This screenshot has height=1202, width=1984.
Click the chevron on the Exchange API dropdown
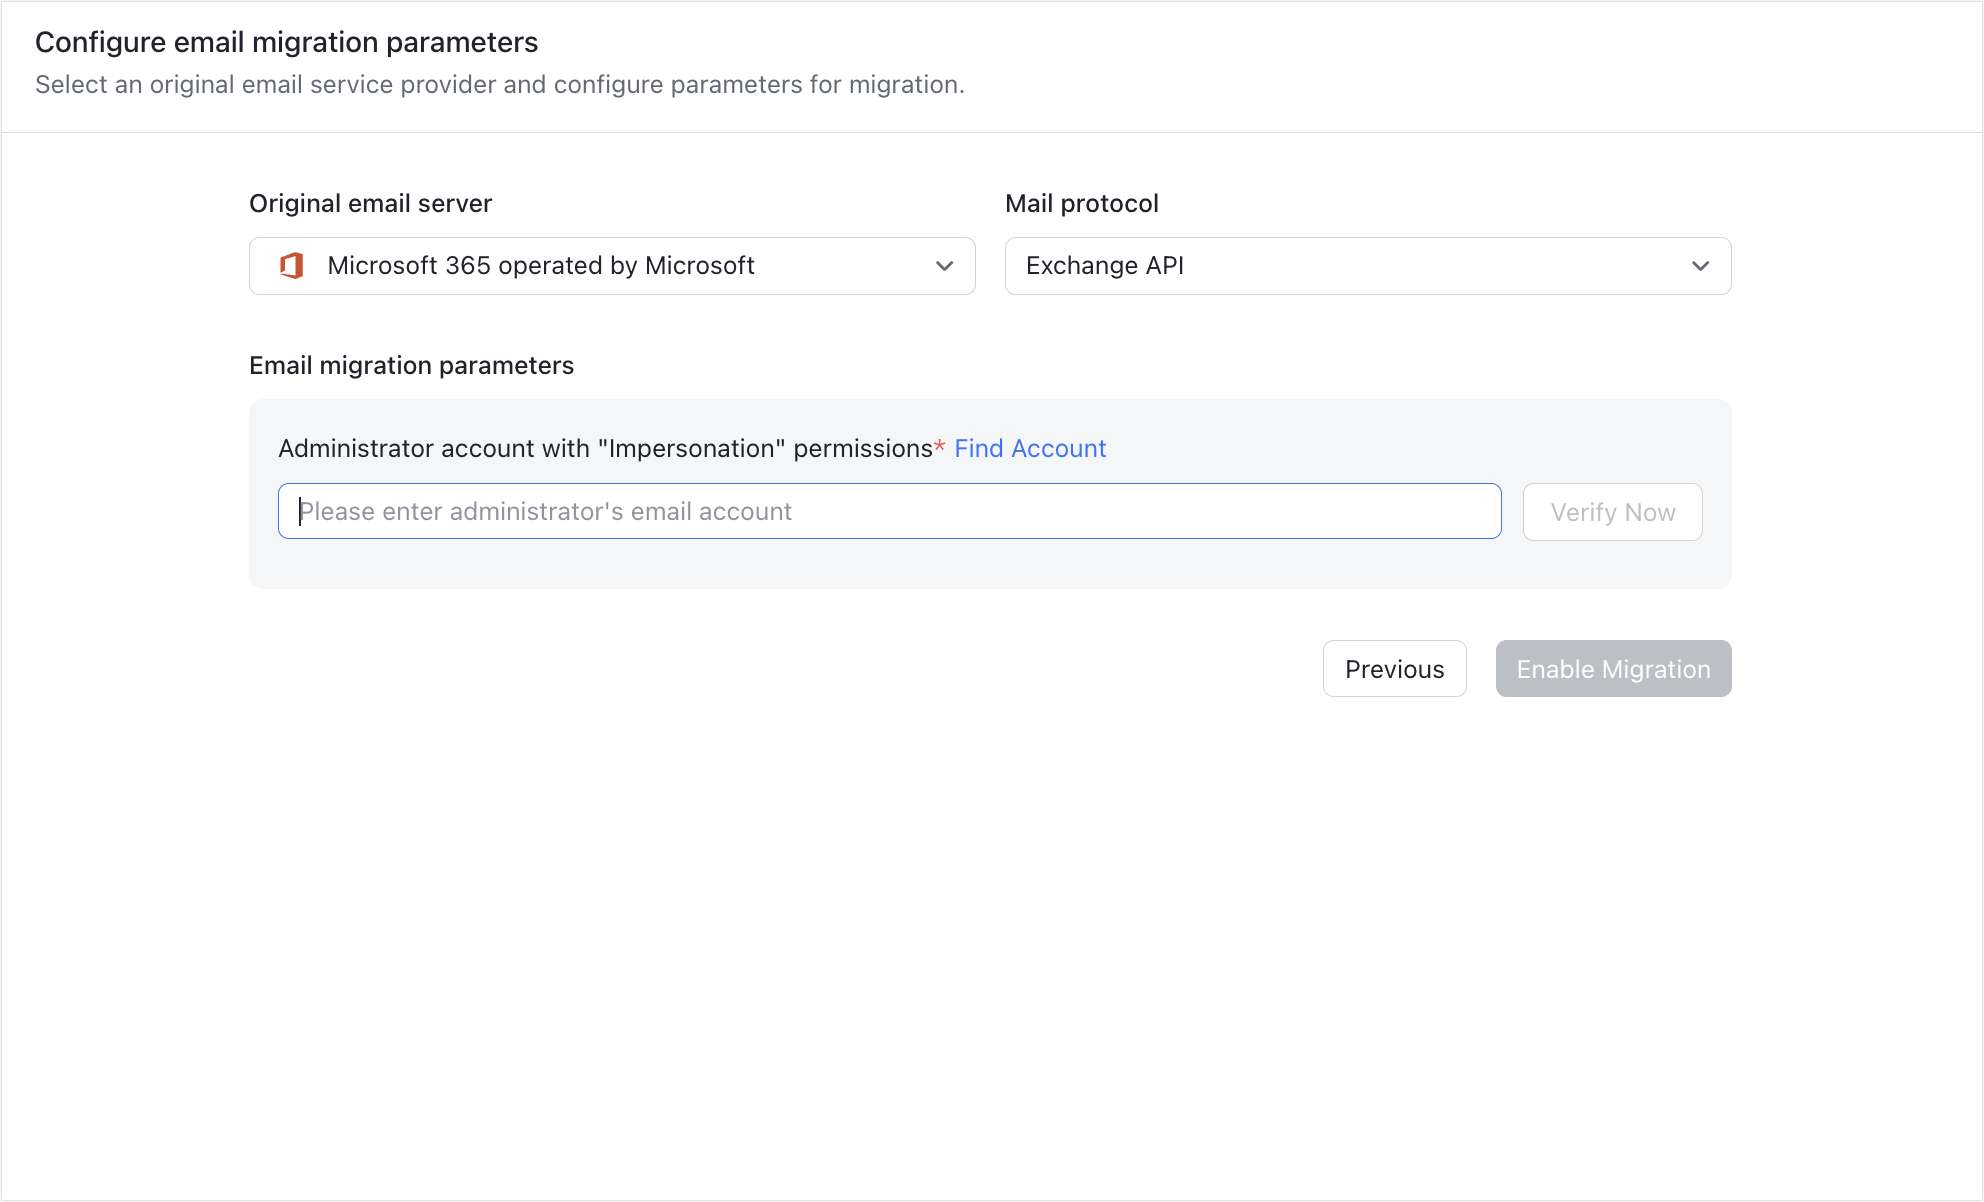1698,266
